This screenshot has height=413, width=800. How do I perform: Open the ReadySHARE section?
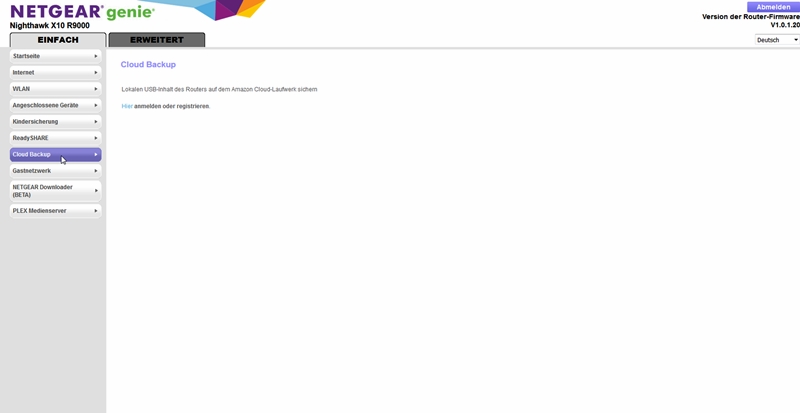tap(50, 138)
